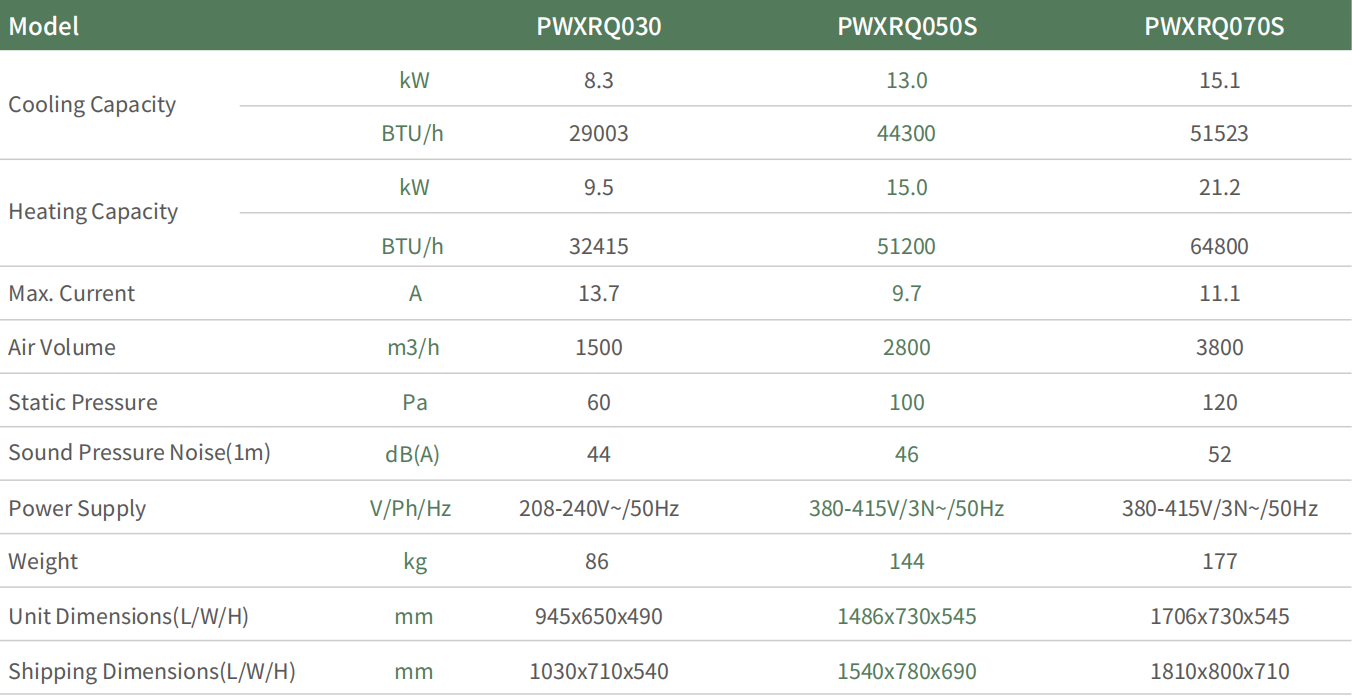Click the 1706x730x545 unit dimensions value
Screen dimensions: 1352x698
(1219, 616)
